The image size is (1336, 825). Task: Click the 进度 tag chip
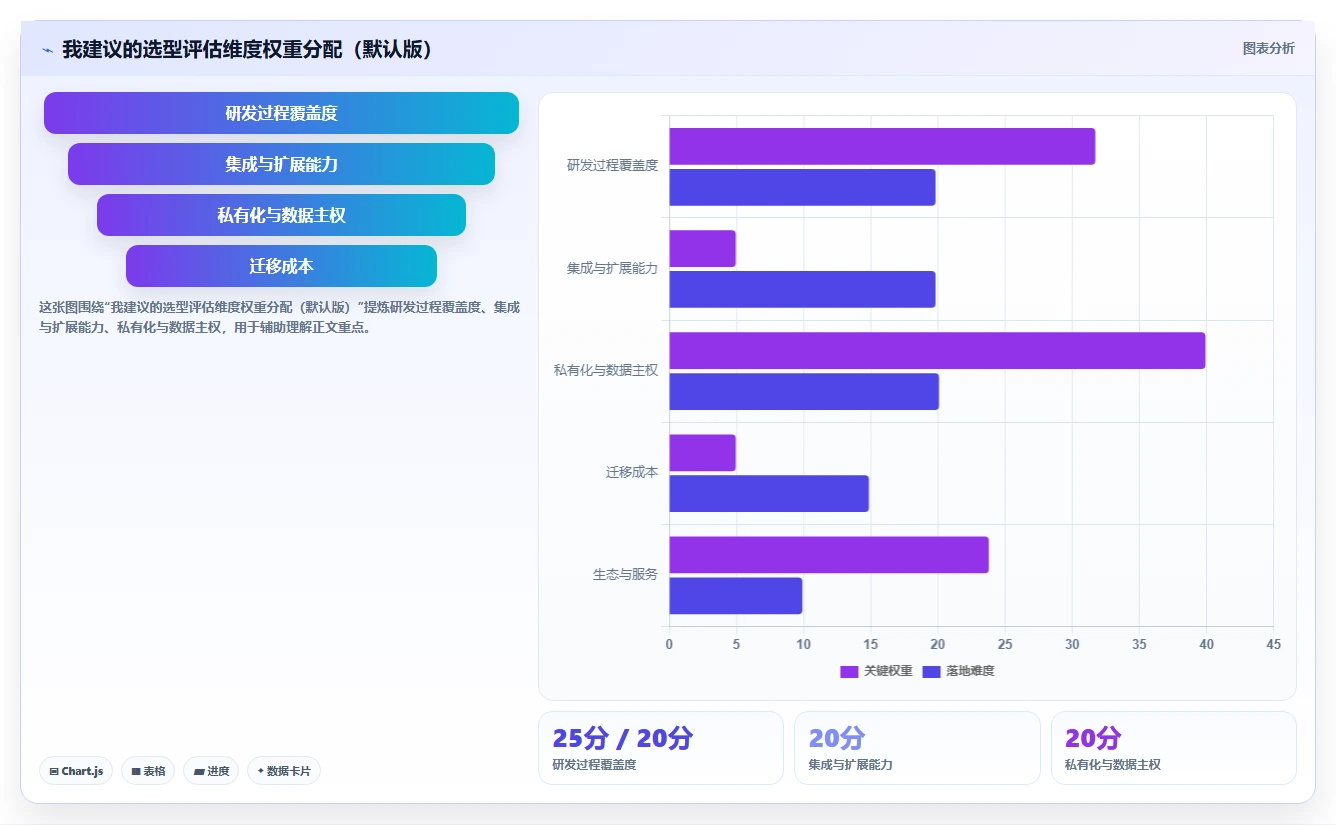click(x=211, y=771)
